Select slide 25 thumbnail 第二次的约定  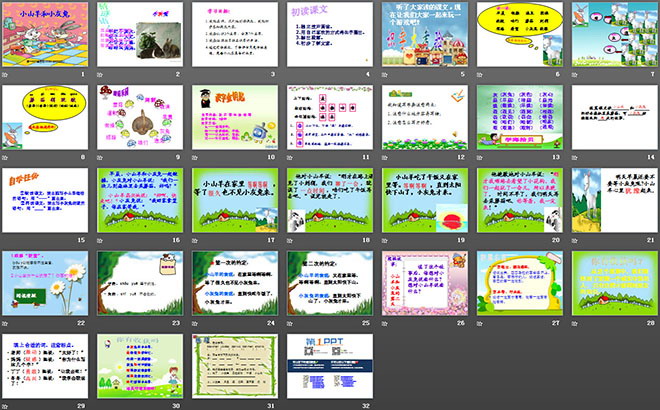click(330, 283)
